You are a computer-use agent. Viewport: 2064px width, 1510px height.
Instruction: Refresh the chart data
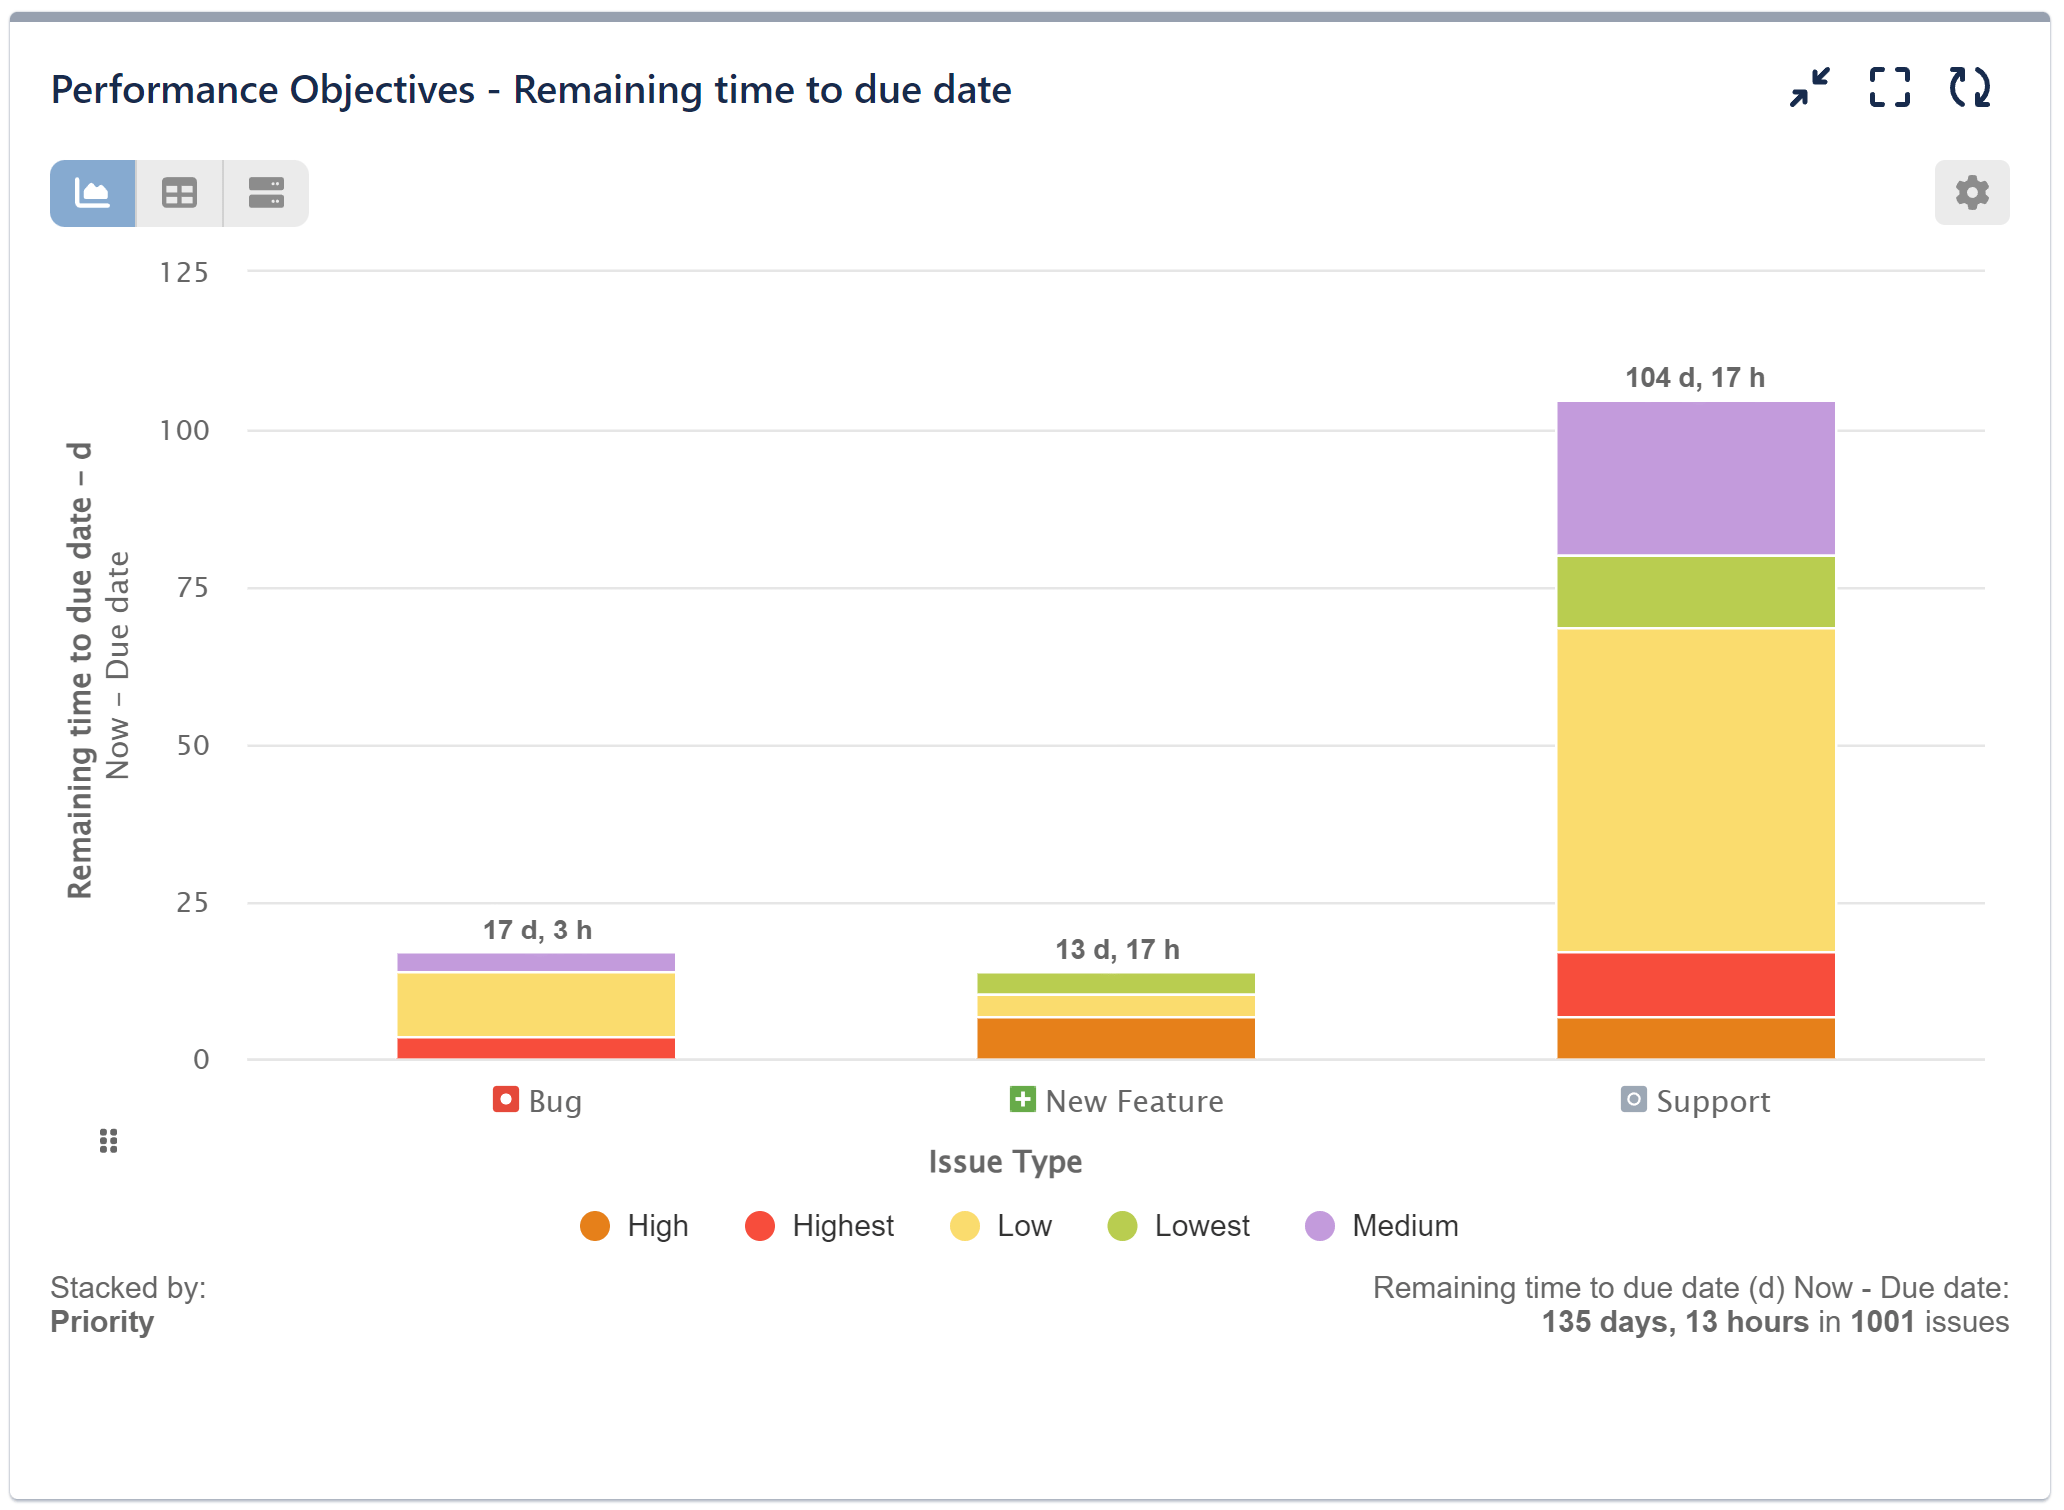1969,89
